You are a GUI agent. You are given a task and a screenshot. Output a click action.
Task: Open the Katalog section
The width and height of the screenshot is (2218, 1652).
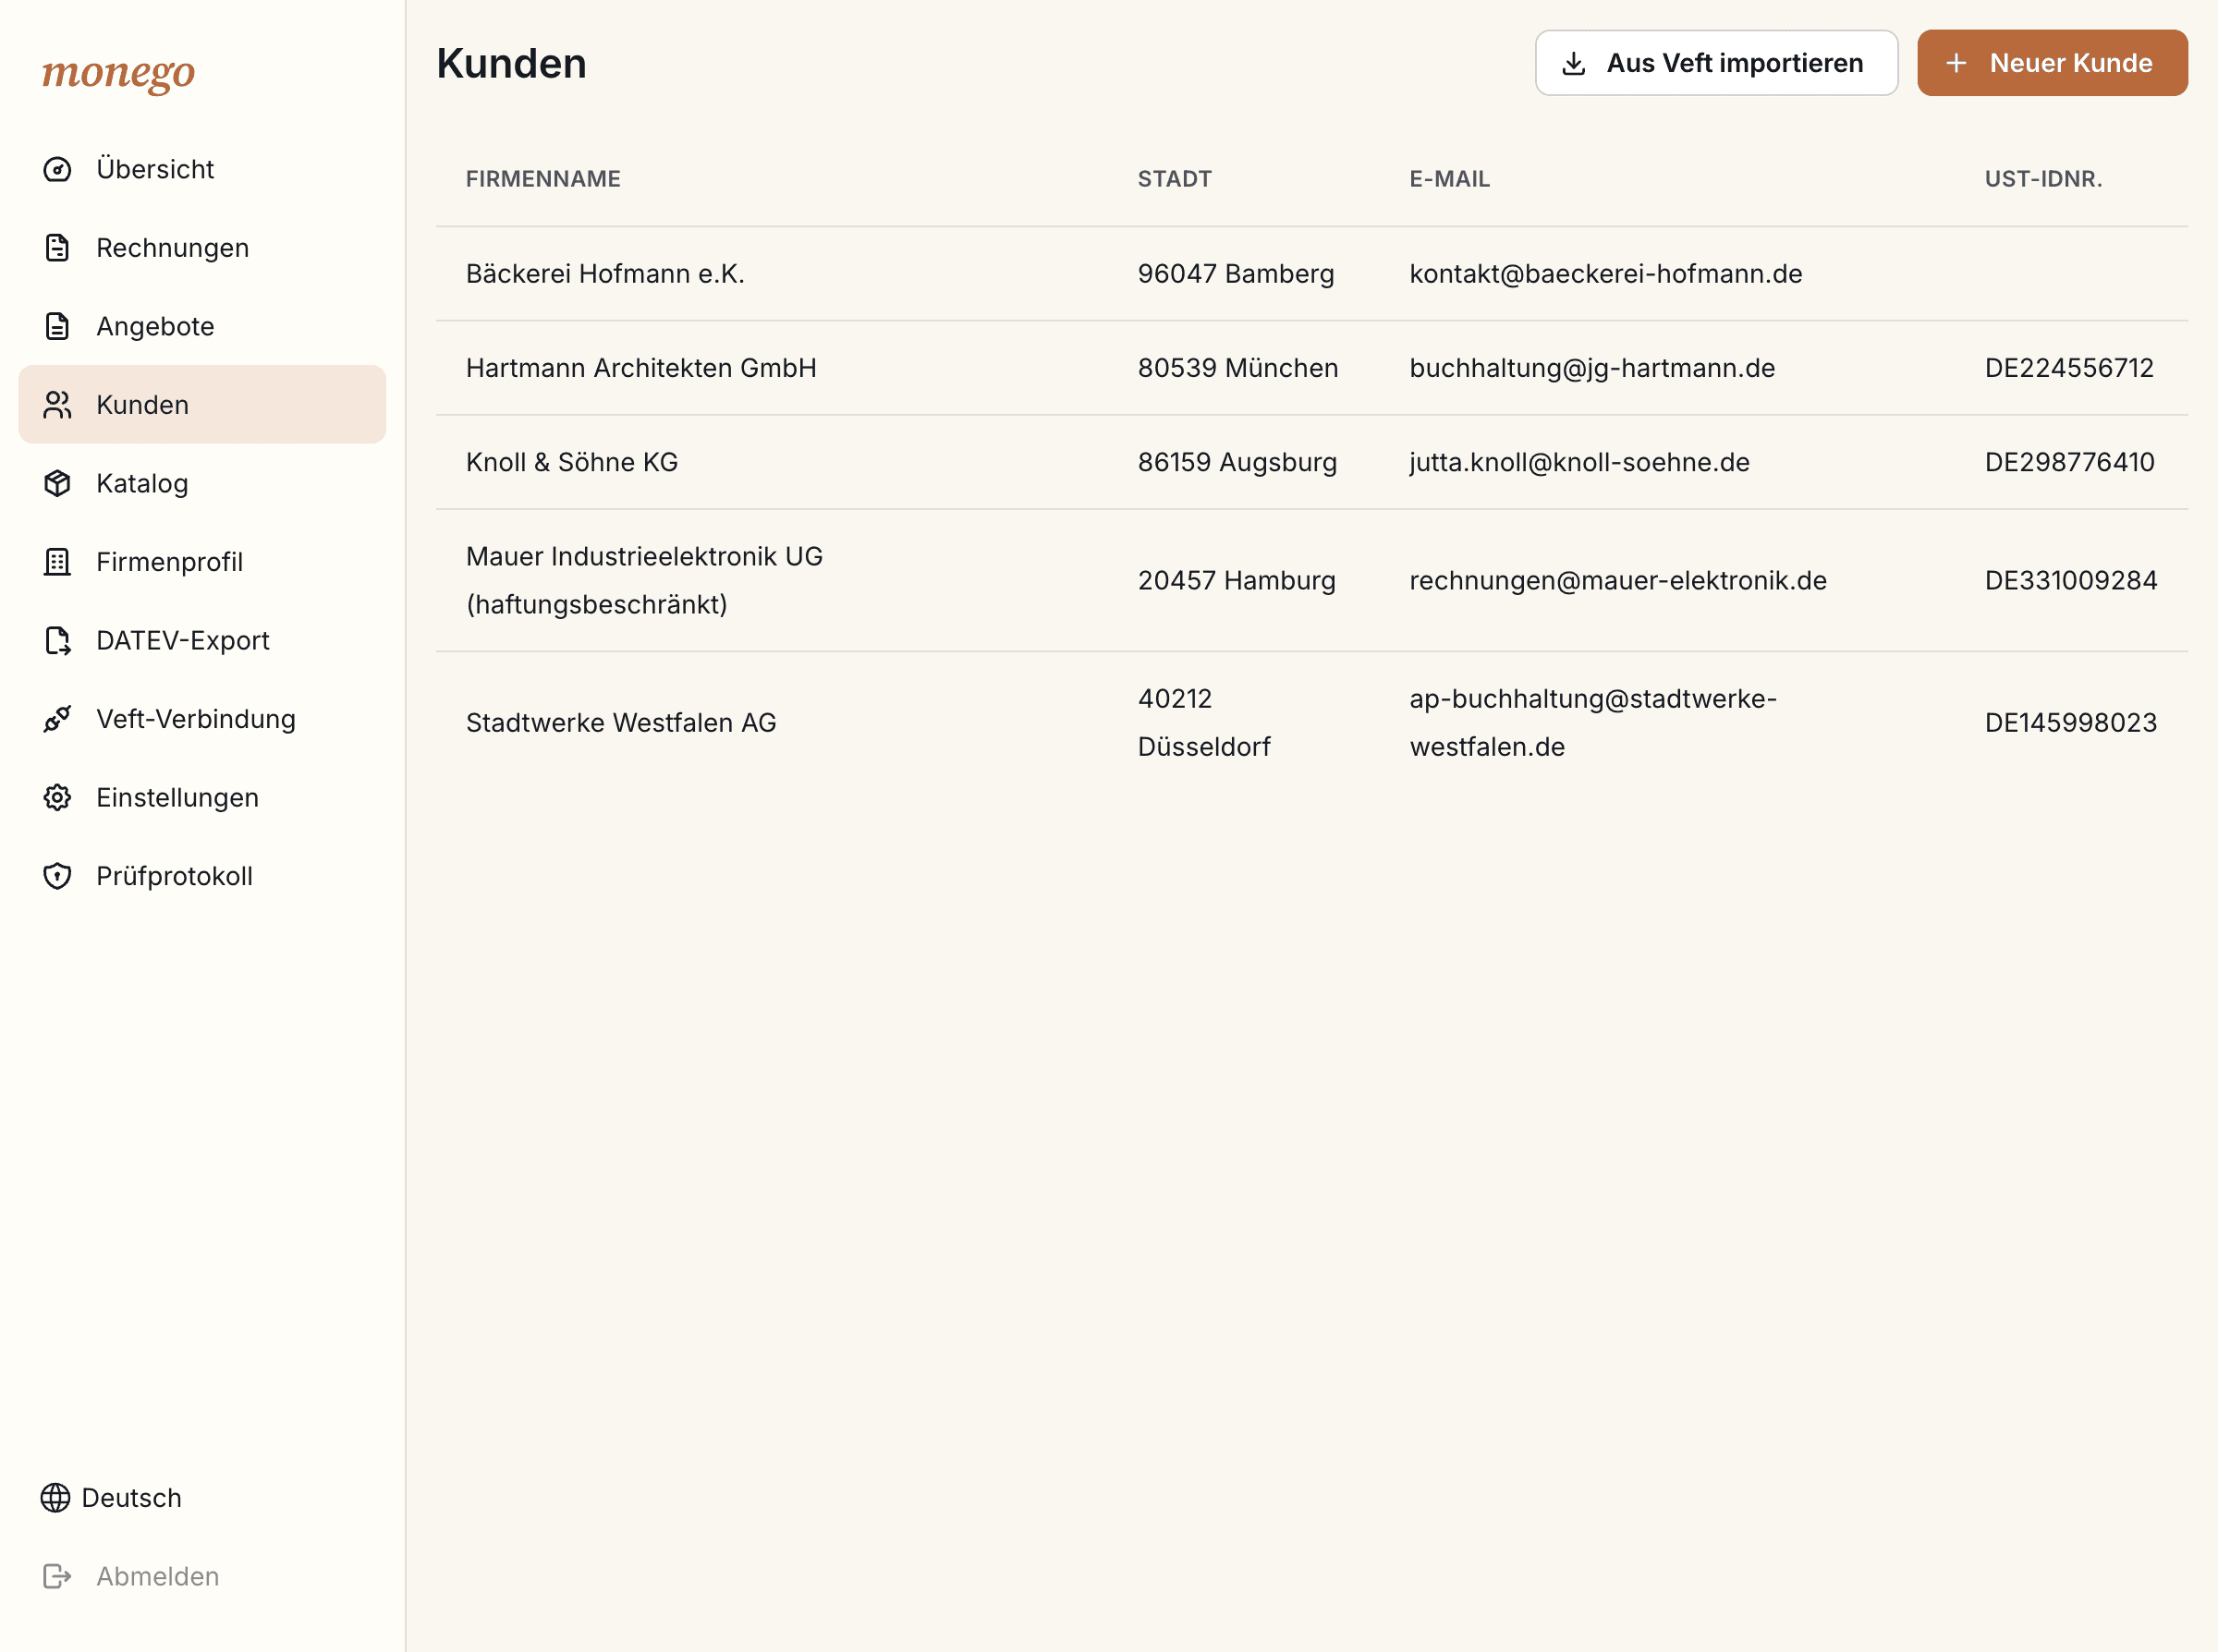coord(202,483)
